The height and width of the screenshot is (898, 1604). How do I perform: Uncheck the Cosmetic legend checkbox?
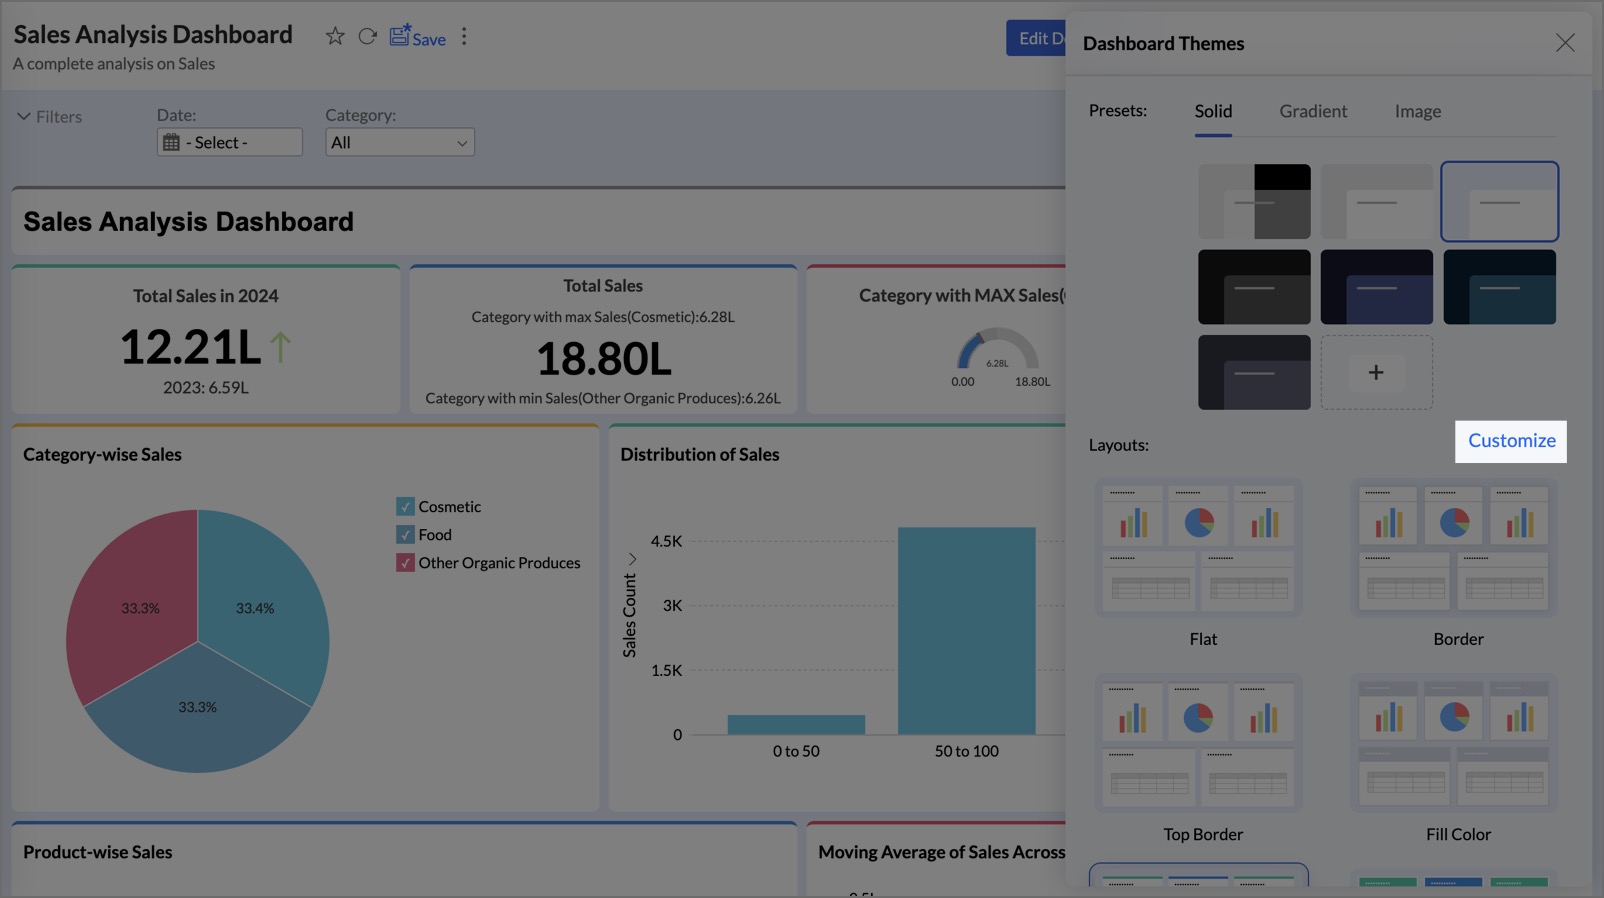[405, 507]
